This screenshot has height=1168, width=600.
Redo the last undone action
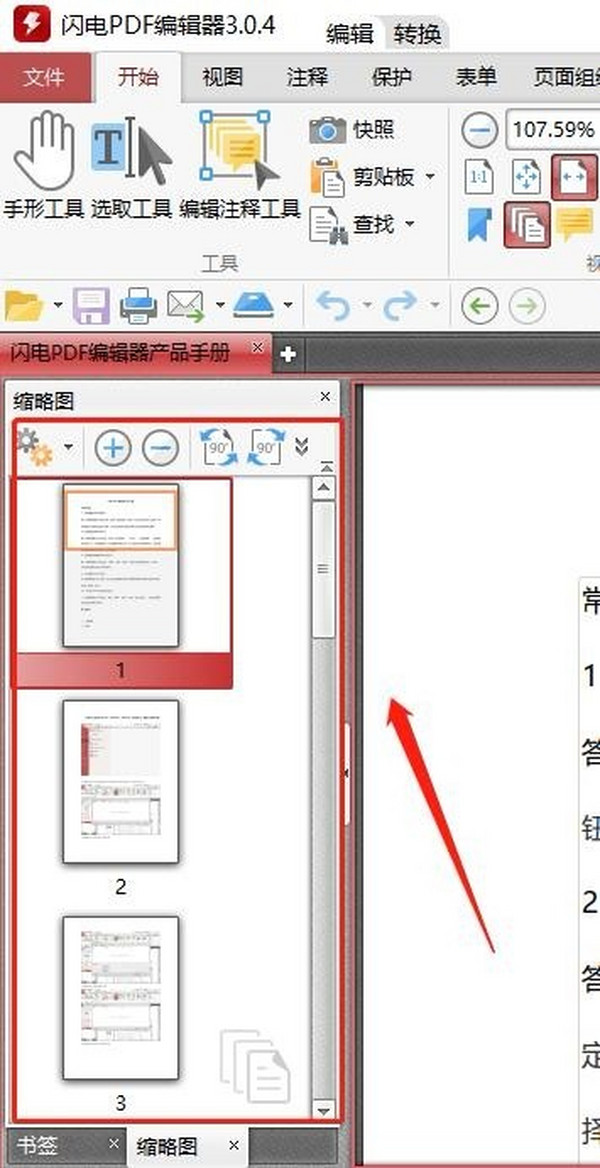(400, 305)
